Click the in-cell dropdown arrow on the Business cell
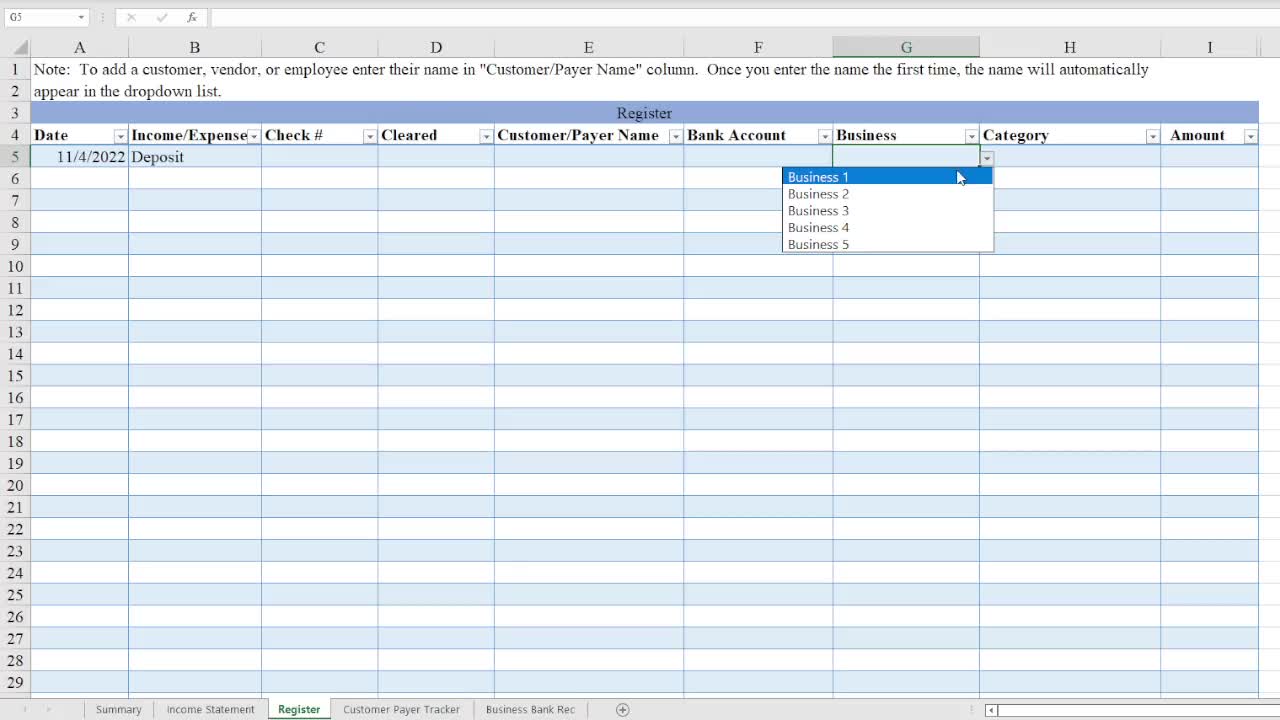Viewport: 1280px width, 720px height. coord(986,158)
